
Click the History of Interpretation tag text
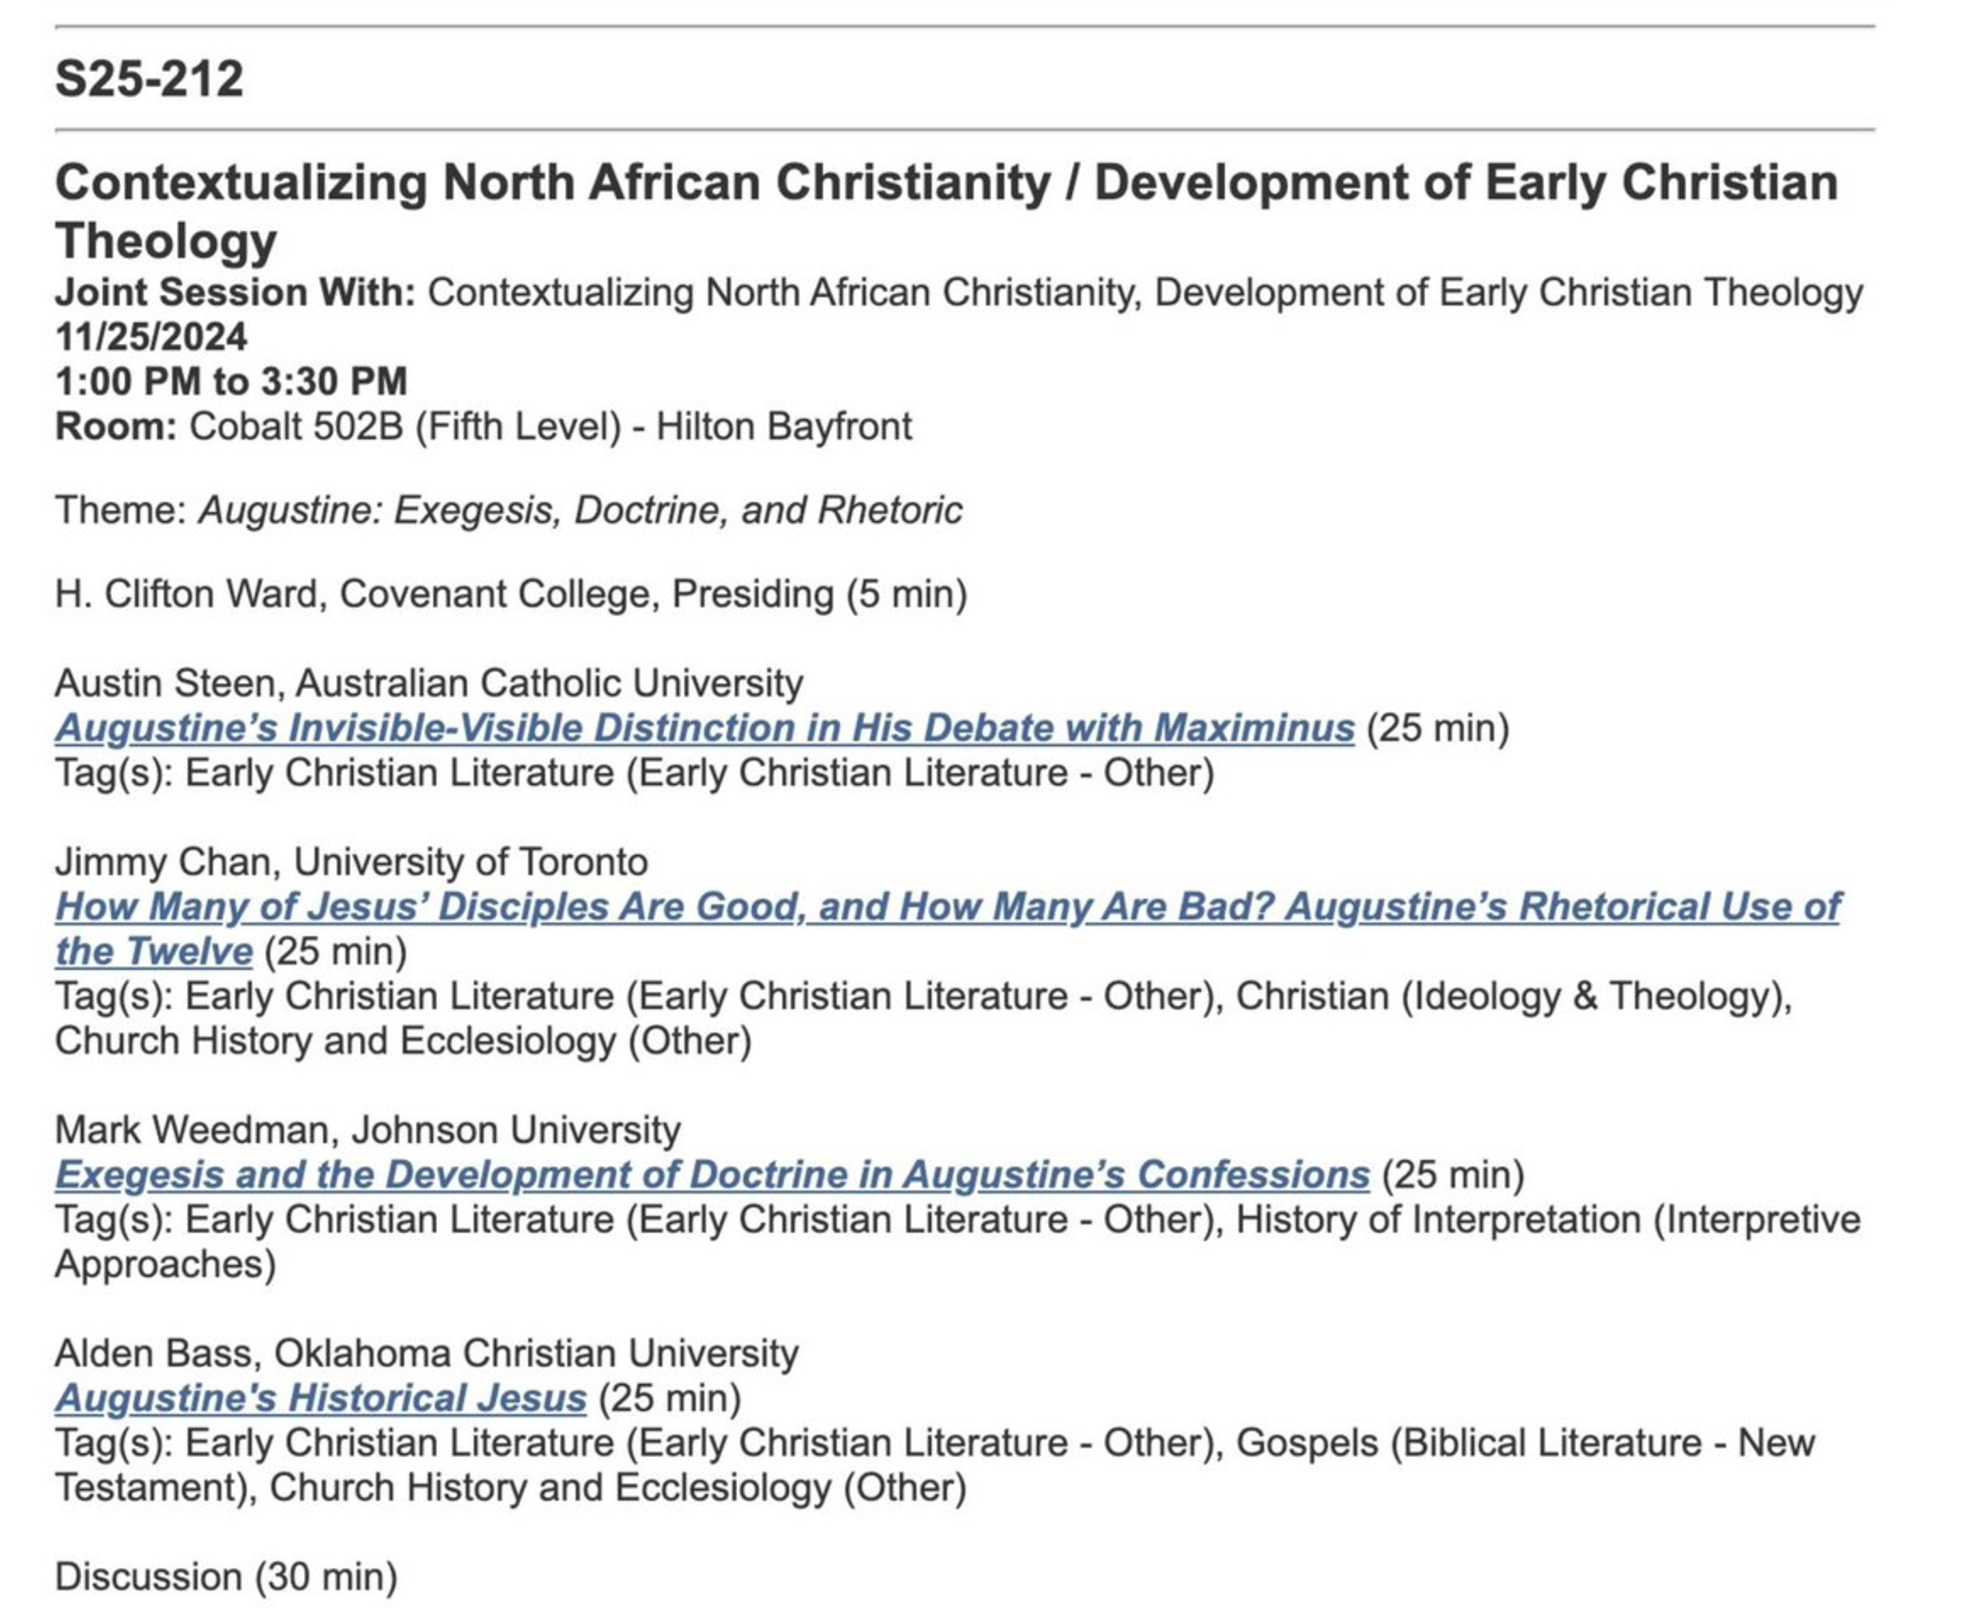coord(1438,1220)
